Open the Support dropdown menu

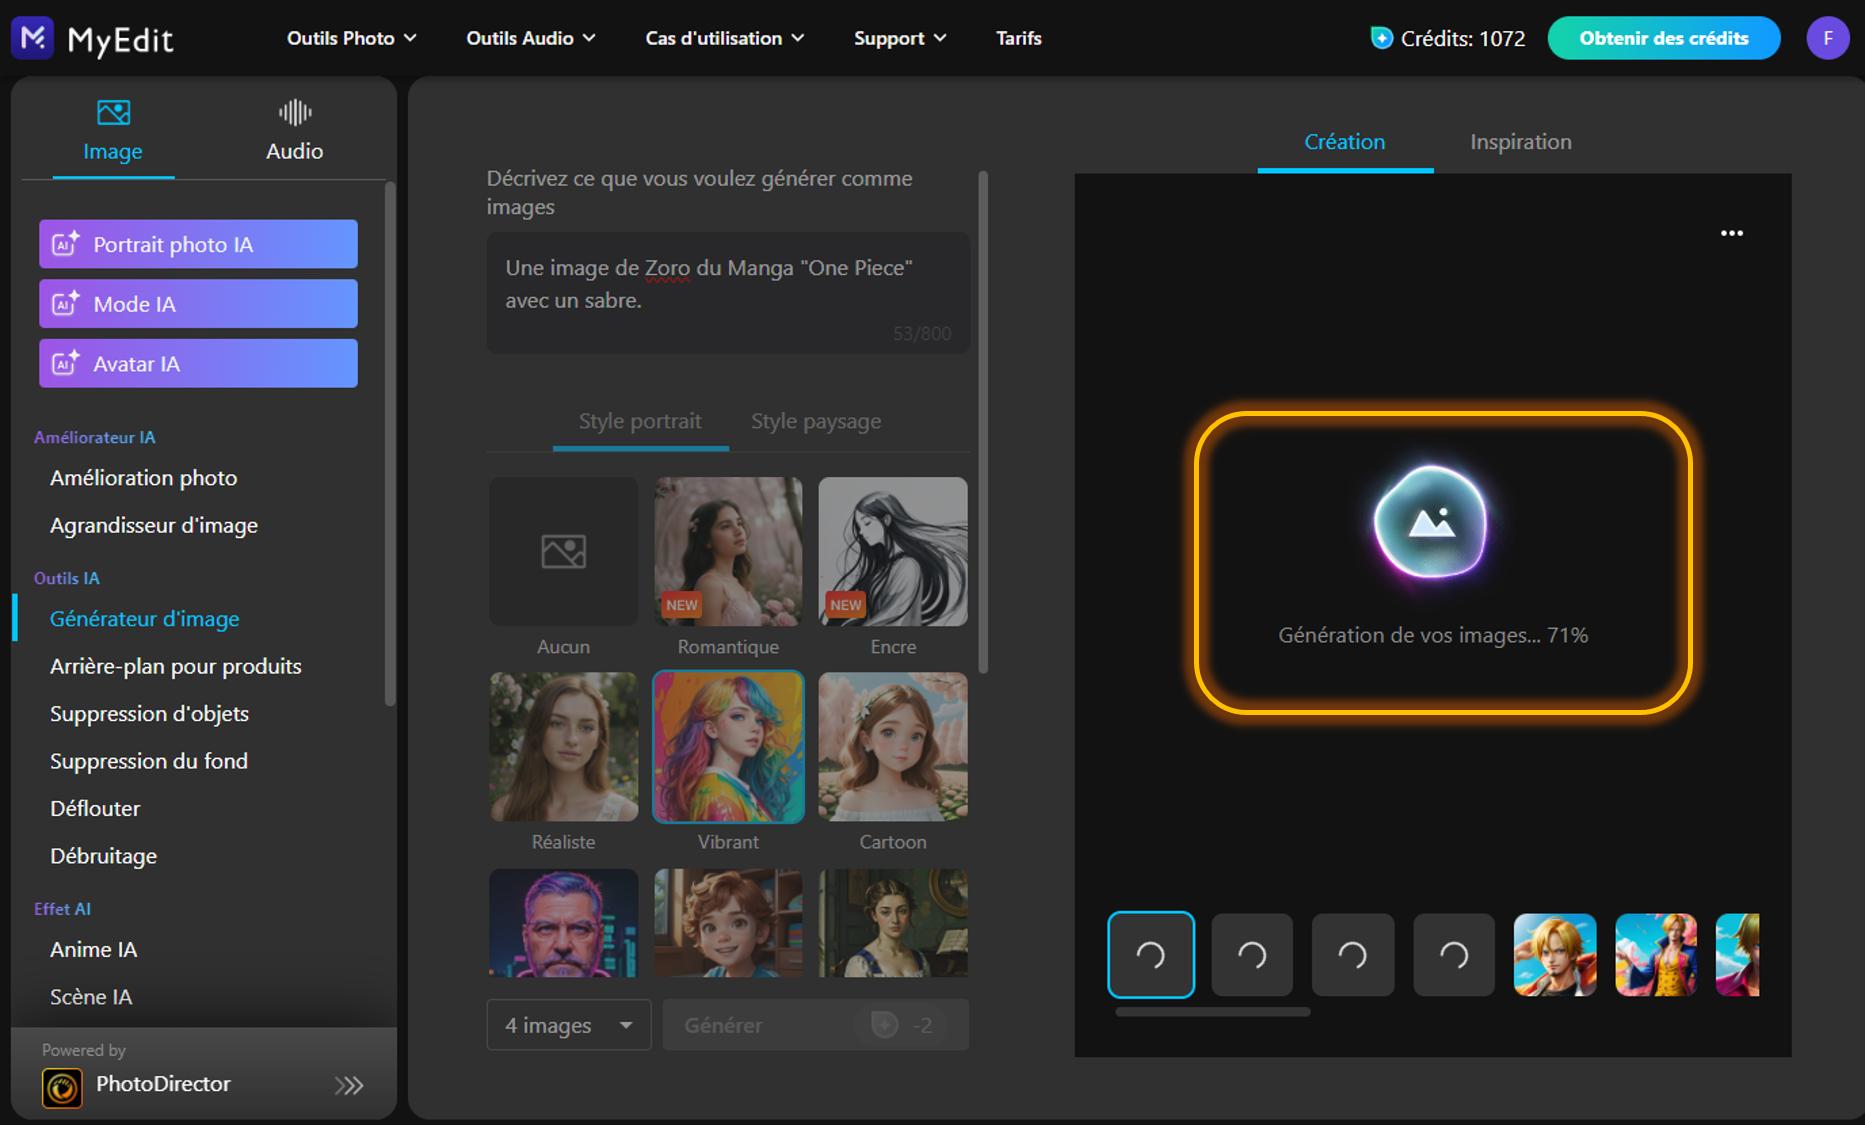click(x=899, y=38)
